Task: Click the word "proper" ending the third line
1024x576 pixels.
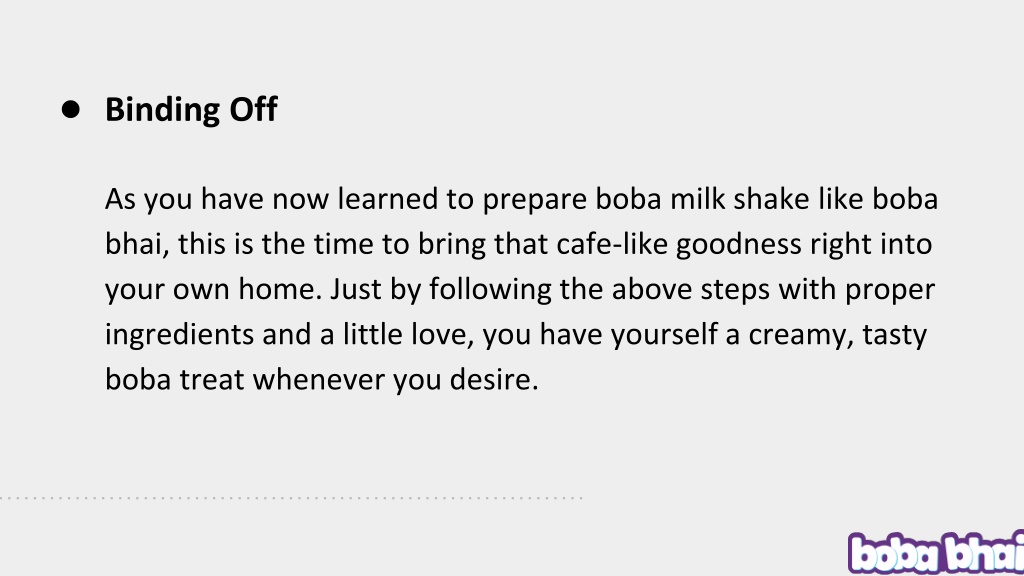Action: [890, 291]
